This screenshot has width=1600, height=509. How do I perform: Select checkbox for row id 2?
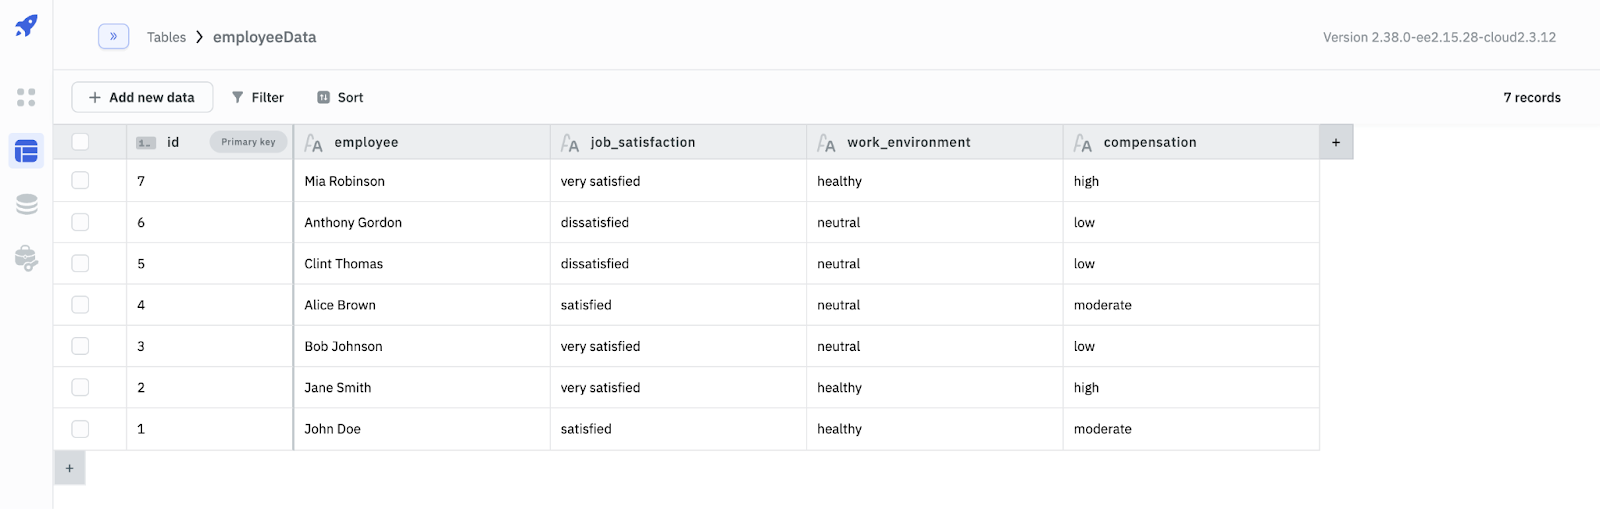pyautogui.click(x=80, y=387)
